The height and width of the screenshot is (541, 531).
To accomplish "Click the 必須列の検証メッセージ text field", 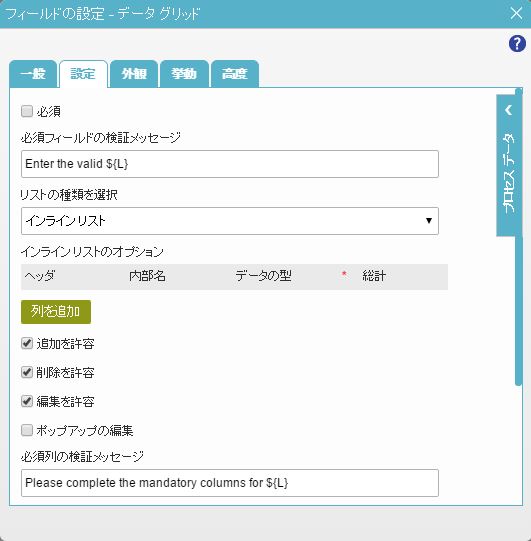I will (x=230, y=483).
